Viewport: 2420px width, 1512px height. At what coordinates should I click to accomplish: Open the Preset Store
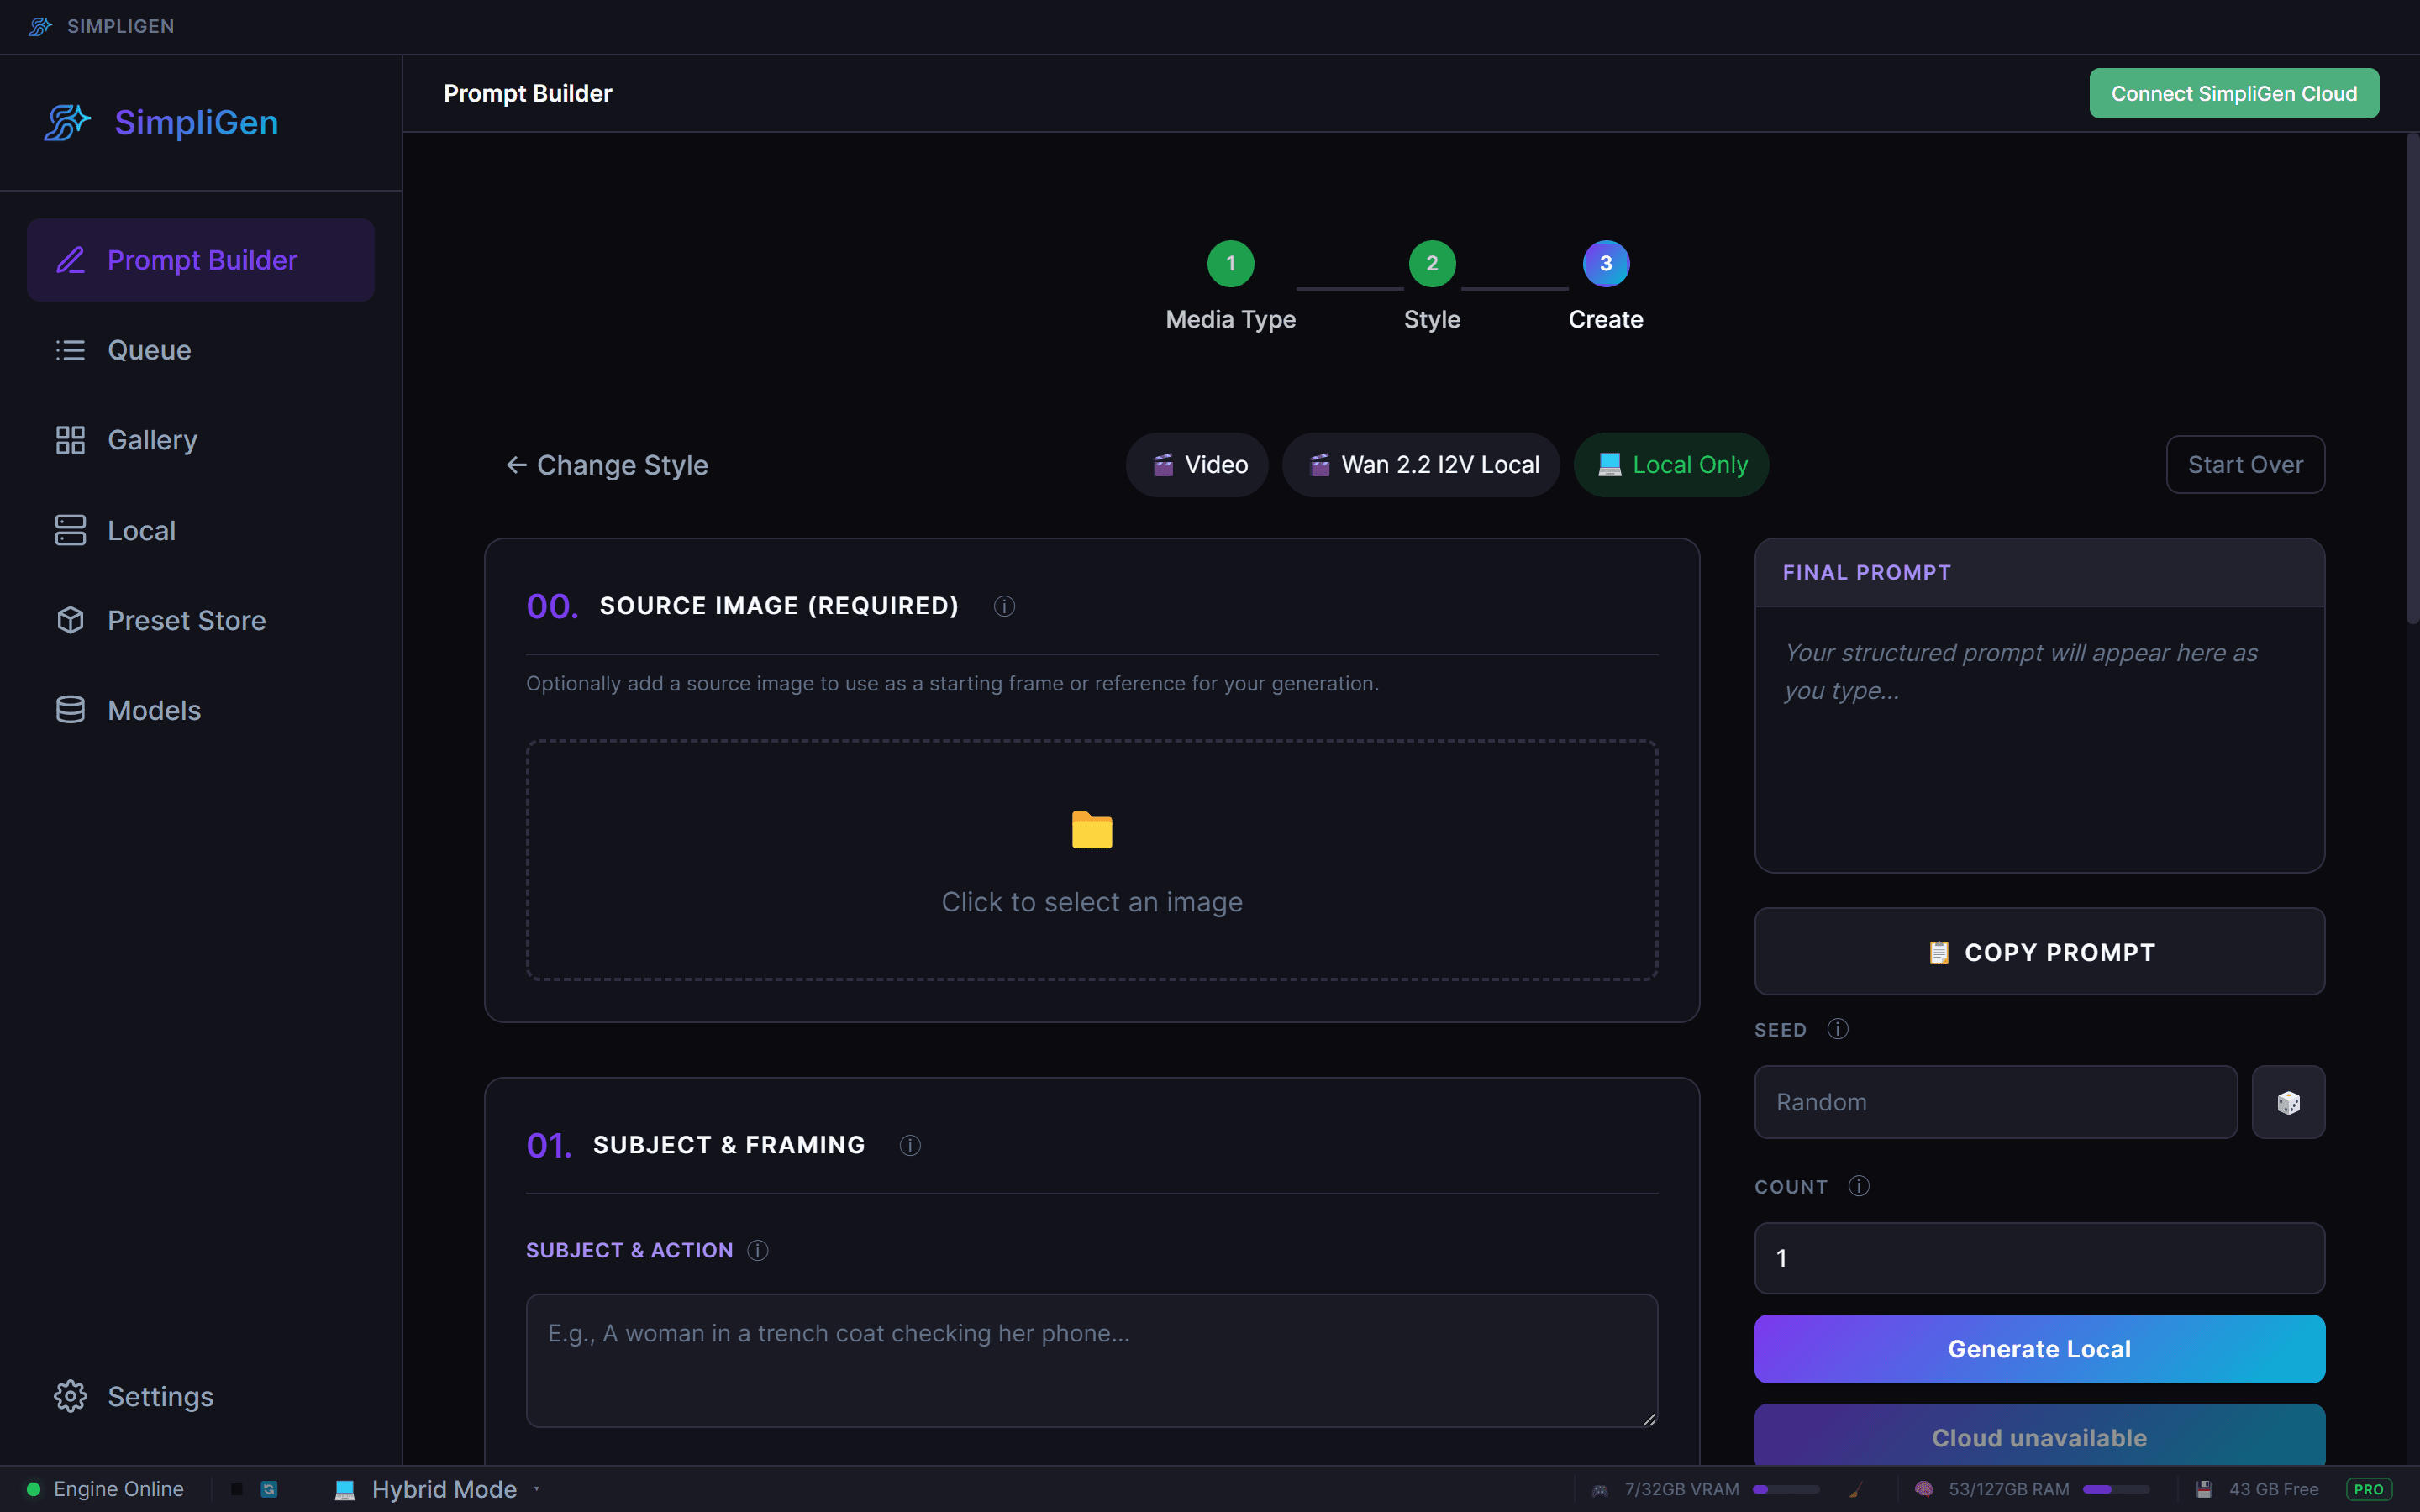coord(200,620)
